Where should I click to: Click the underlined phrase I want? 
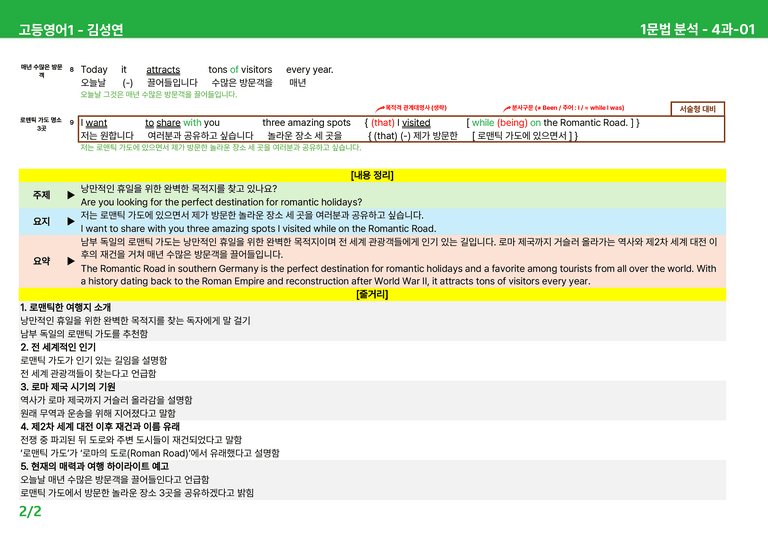[x=94, y=122]
